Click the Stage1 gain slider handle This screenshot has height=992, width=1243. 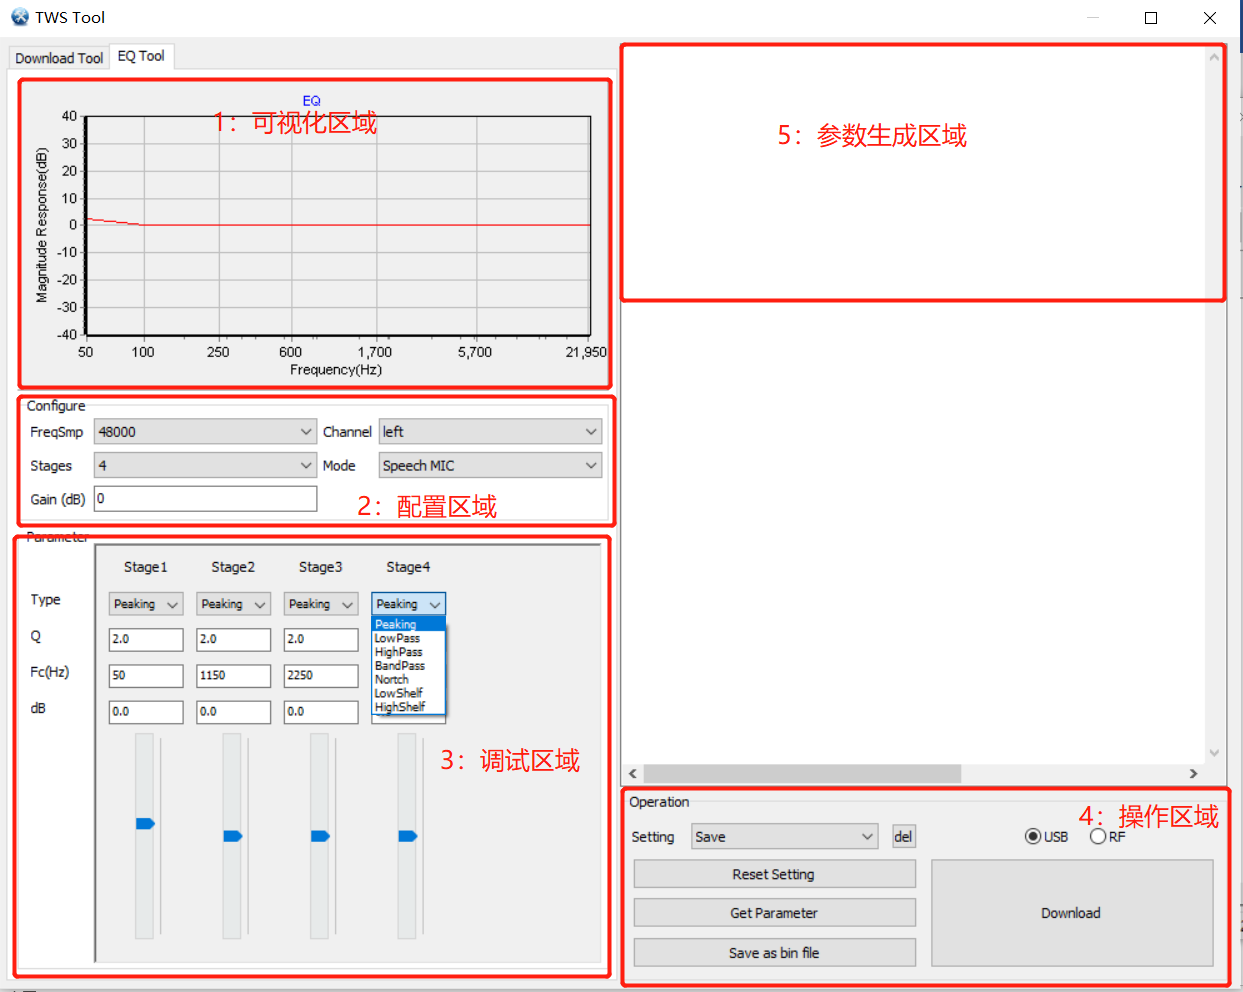click(145, 824)
